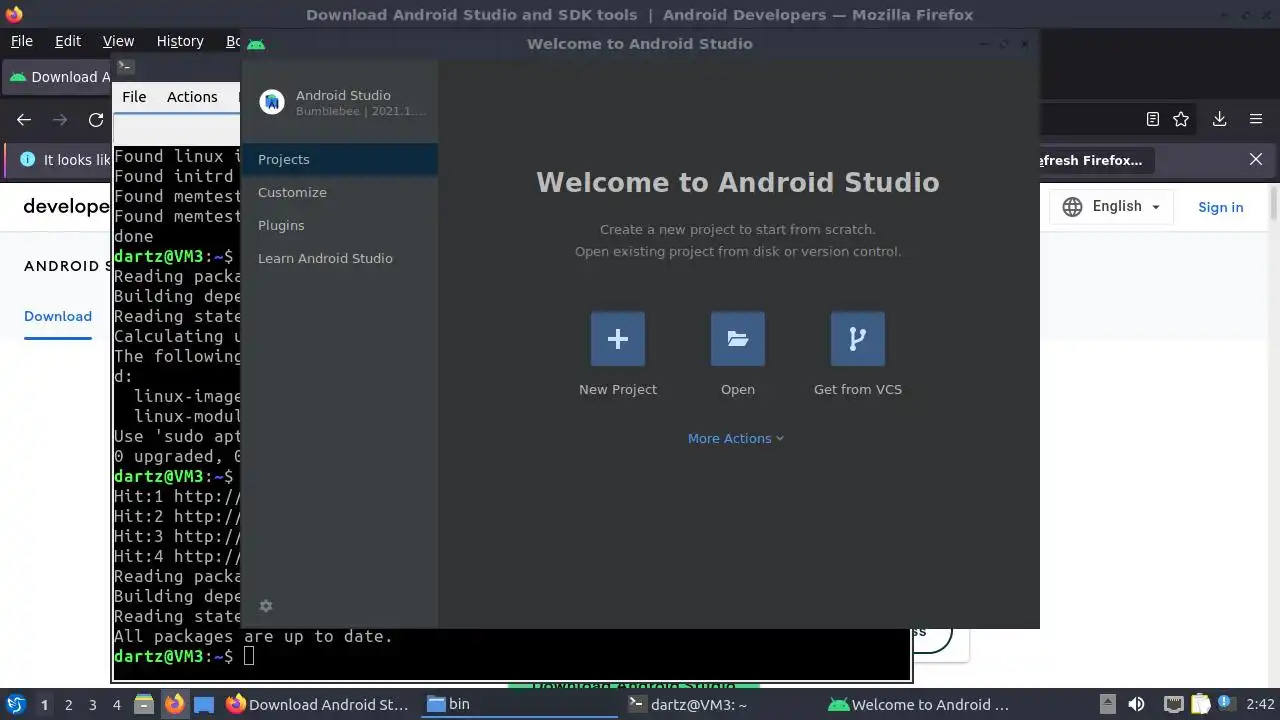Click the Firefox Download Android tab
Image resolution: width=1280 pixels, height=720 pixels.
[58, 77]
